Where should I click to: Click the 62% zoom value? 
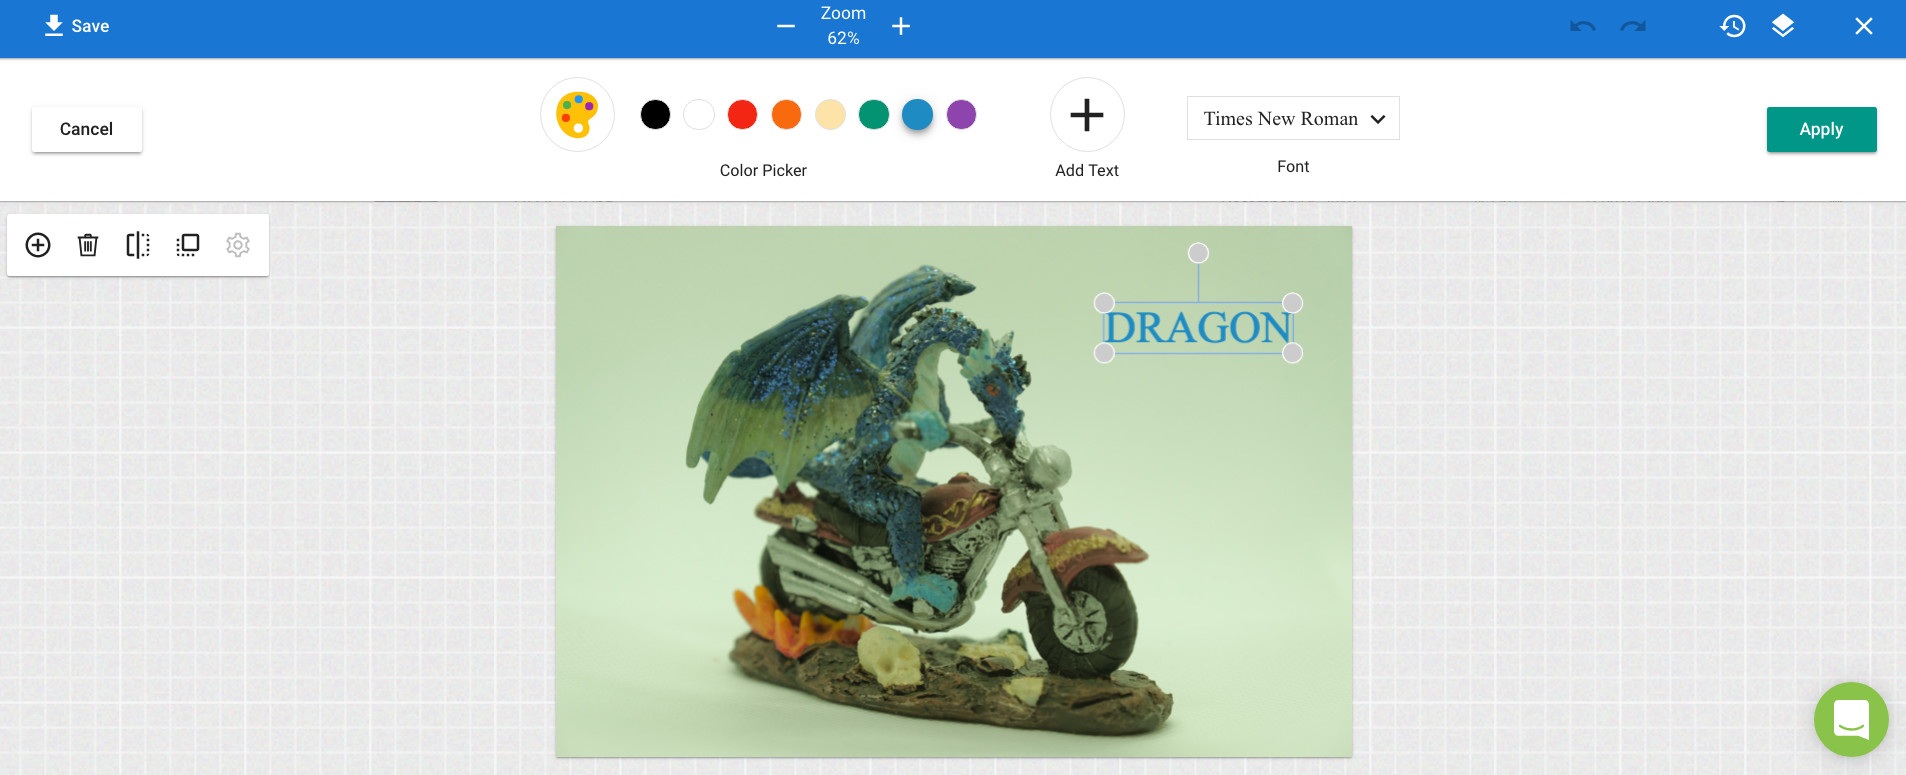[843, 38]
